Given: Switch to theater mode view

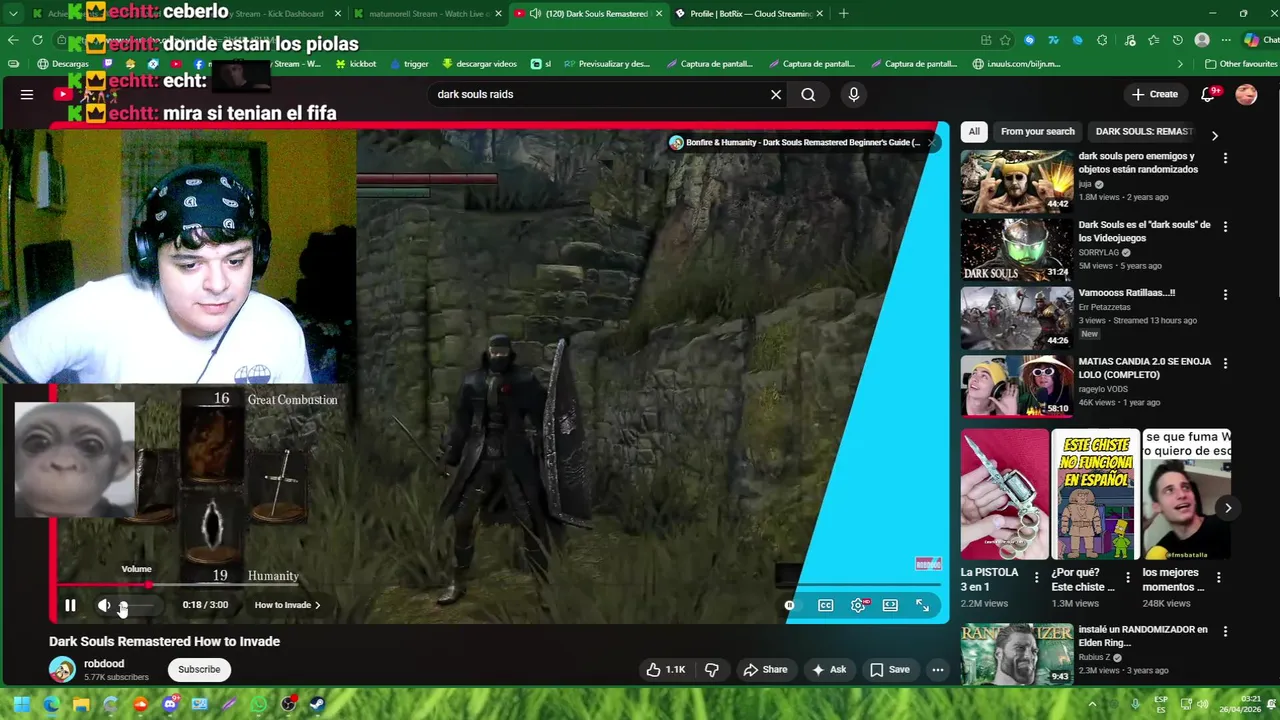Looking at the screenshot, I should pos(890,605).
